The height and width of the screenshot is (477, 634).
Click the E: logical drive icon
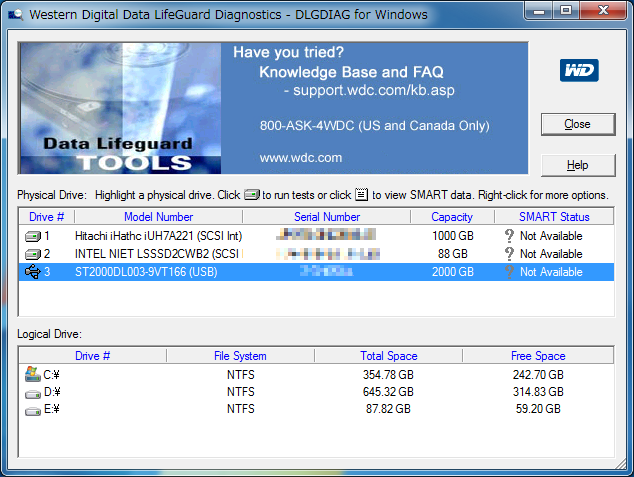point(32,409)
